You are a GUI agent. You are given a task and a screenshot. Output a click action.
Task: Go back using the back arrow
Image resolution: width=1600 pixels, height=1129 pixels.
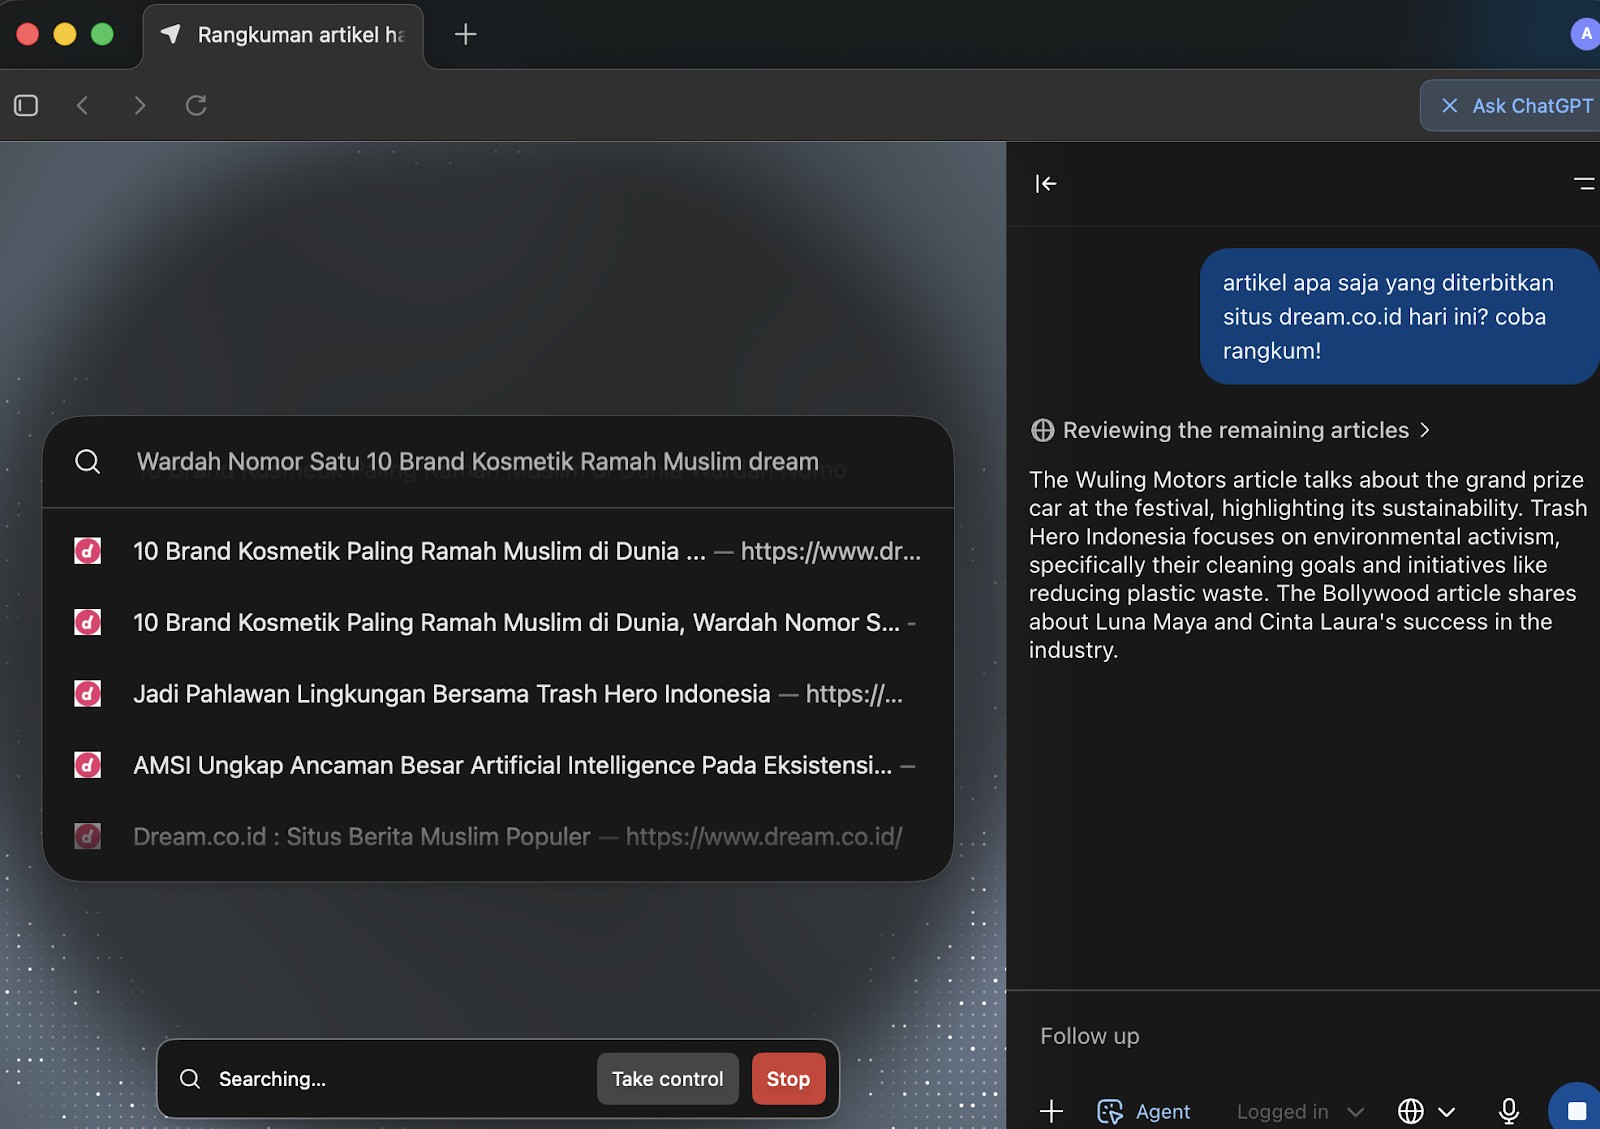[x=83, y=105]
